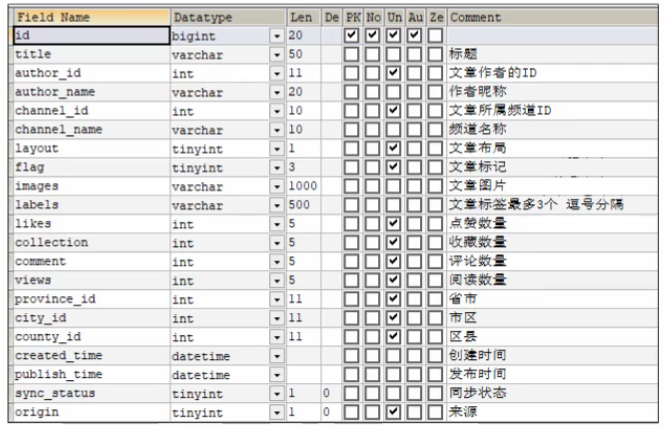Viewport: 670px width, 430px height.
Task: Select the channel_name field name cell
Action: point(92,130)
